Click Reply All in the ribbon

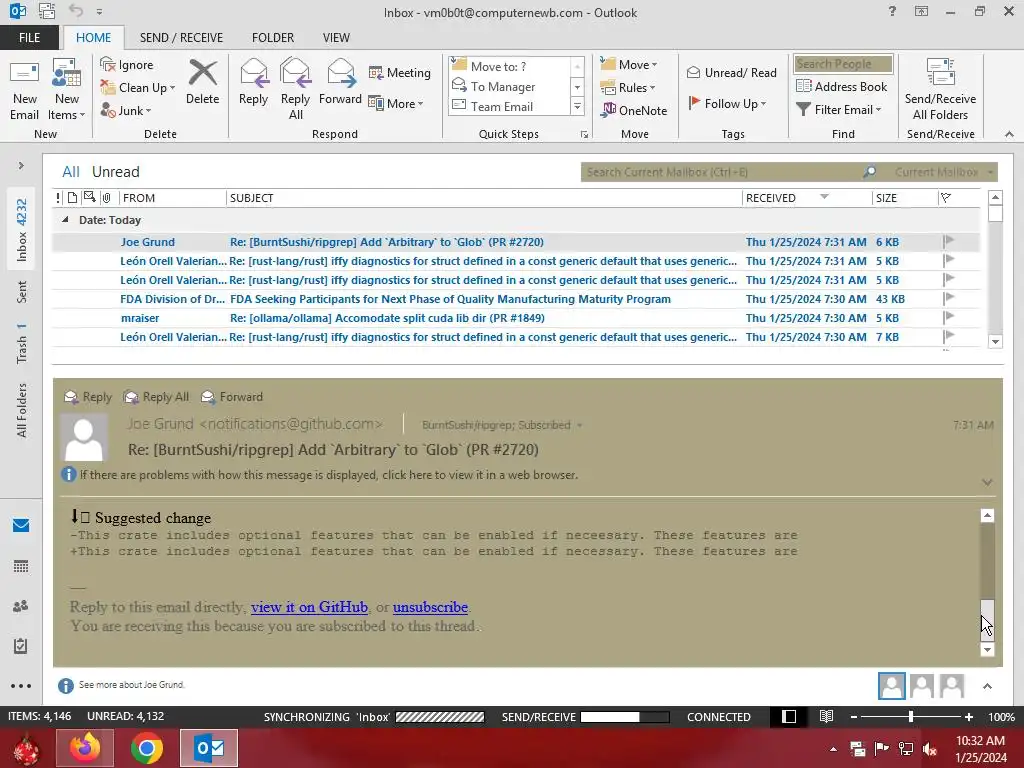pos(295,90)
